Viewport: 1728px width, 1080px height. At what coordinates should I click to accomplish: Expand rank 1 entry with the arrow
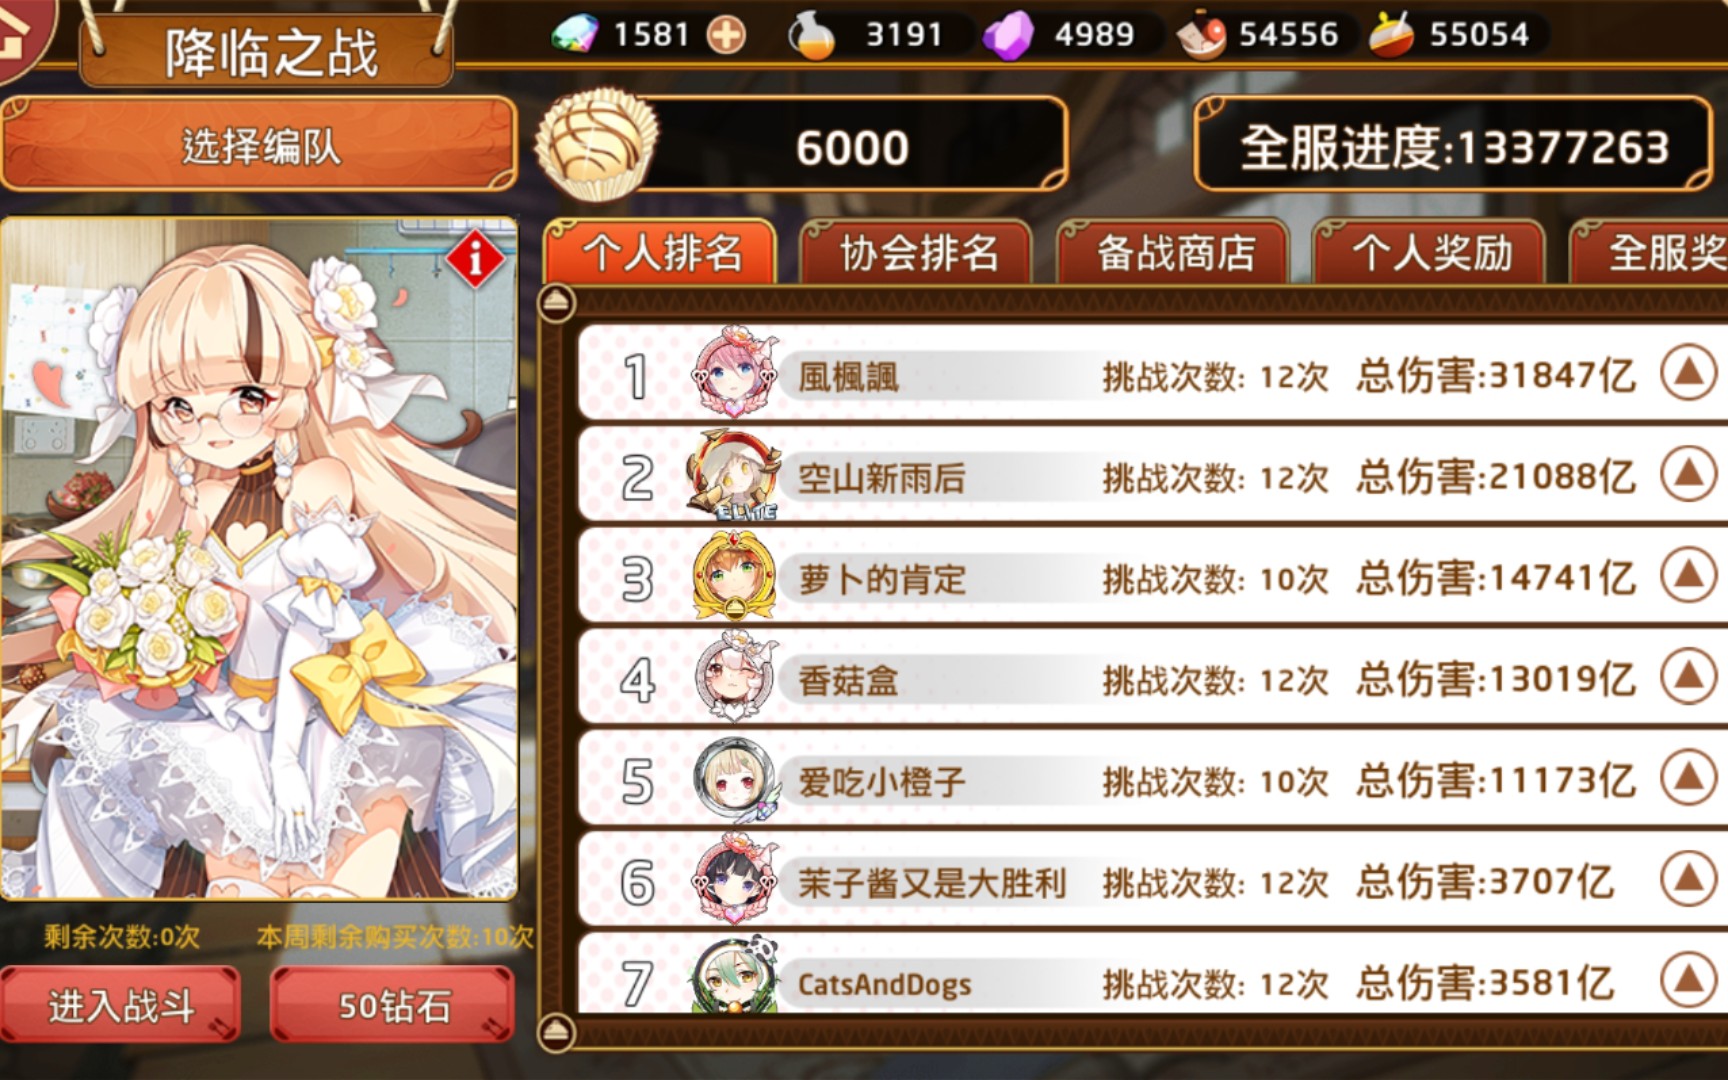1688,372
